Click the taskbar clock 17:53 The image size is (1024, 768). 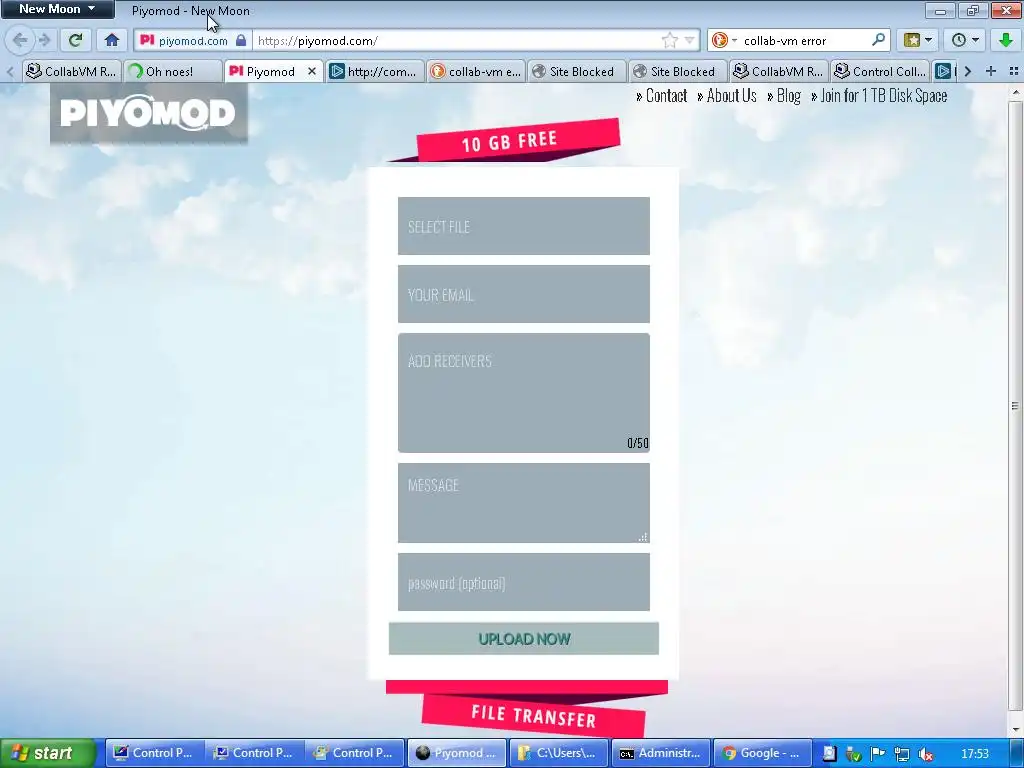(974, 754)
